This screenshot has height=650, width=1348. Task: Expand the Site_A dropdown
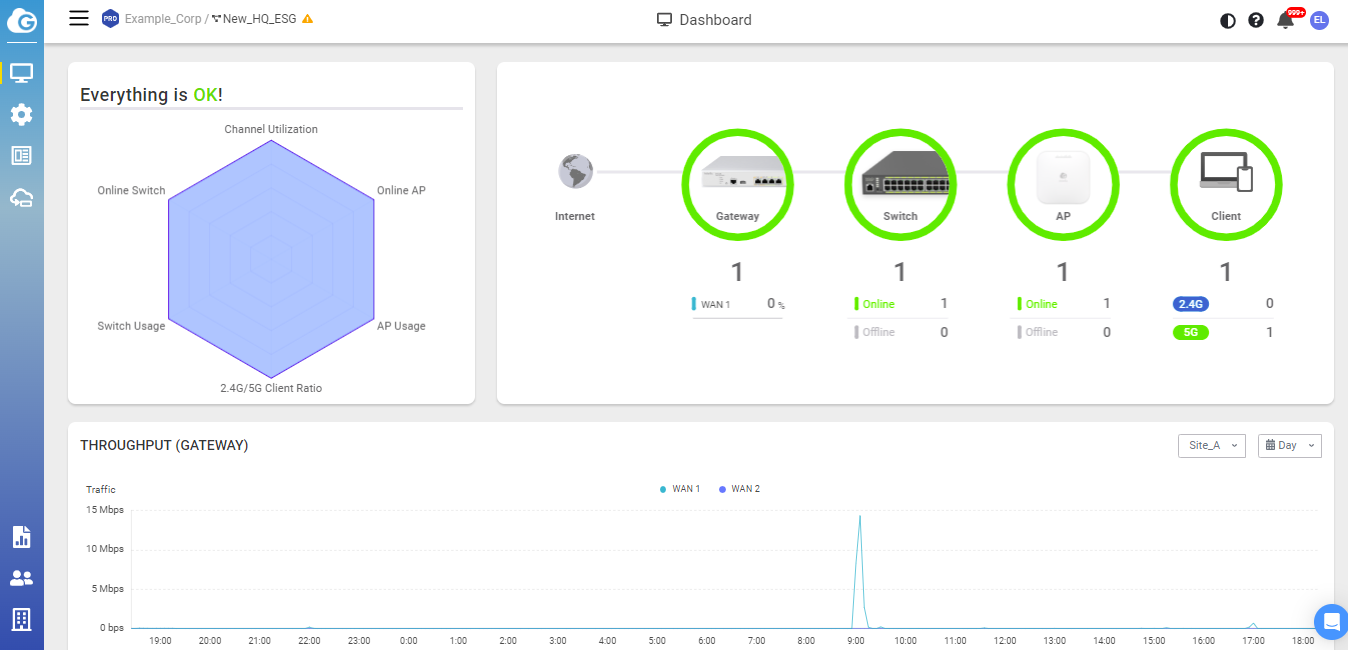[x=1211, y=445]
